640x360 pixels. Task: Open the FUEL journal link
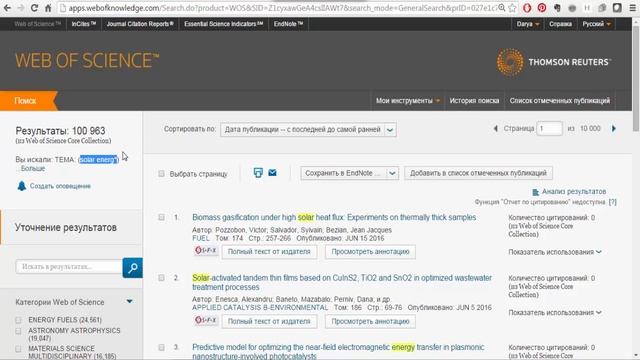point(200,238)
